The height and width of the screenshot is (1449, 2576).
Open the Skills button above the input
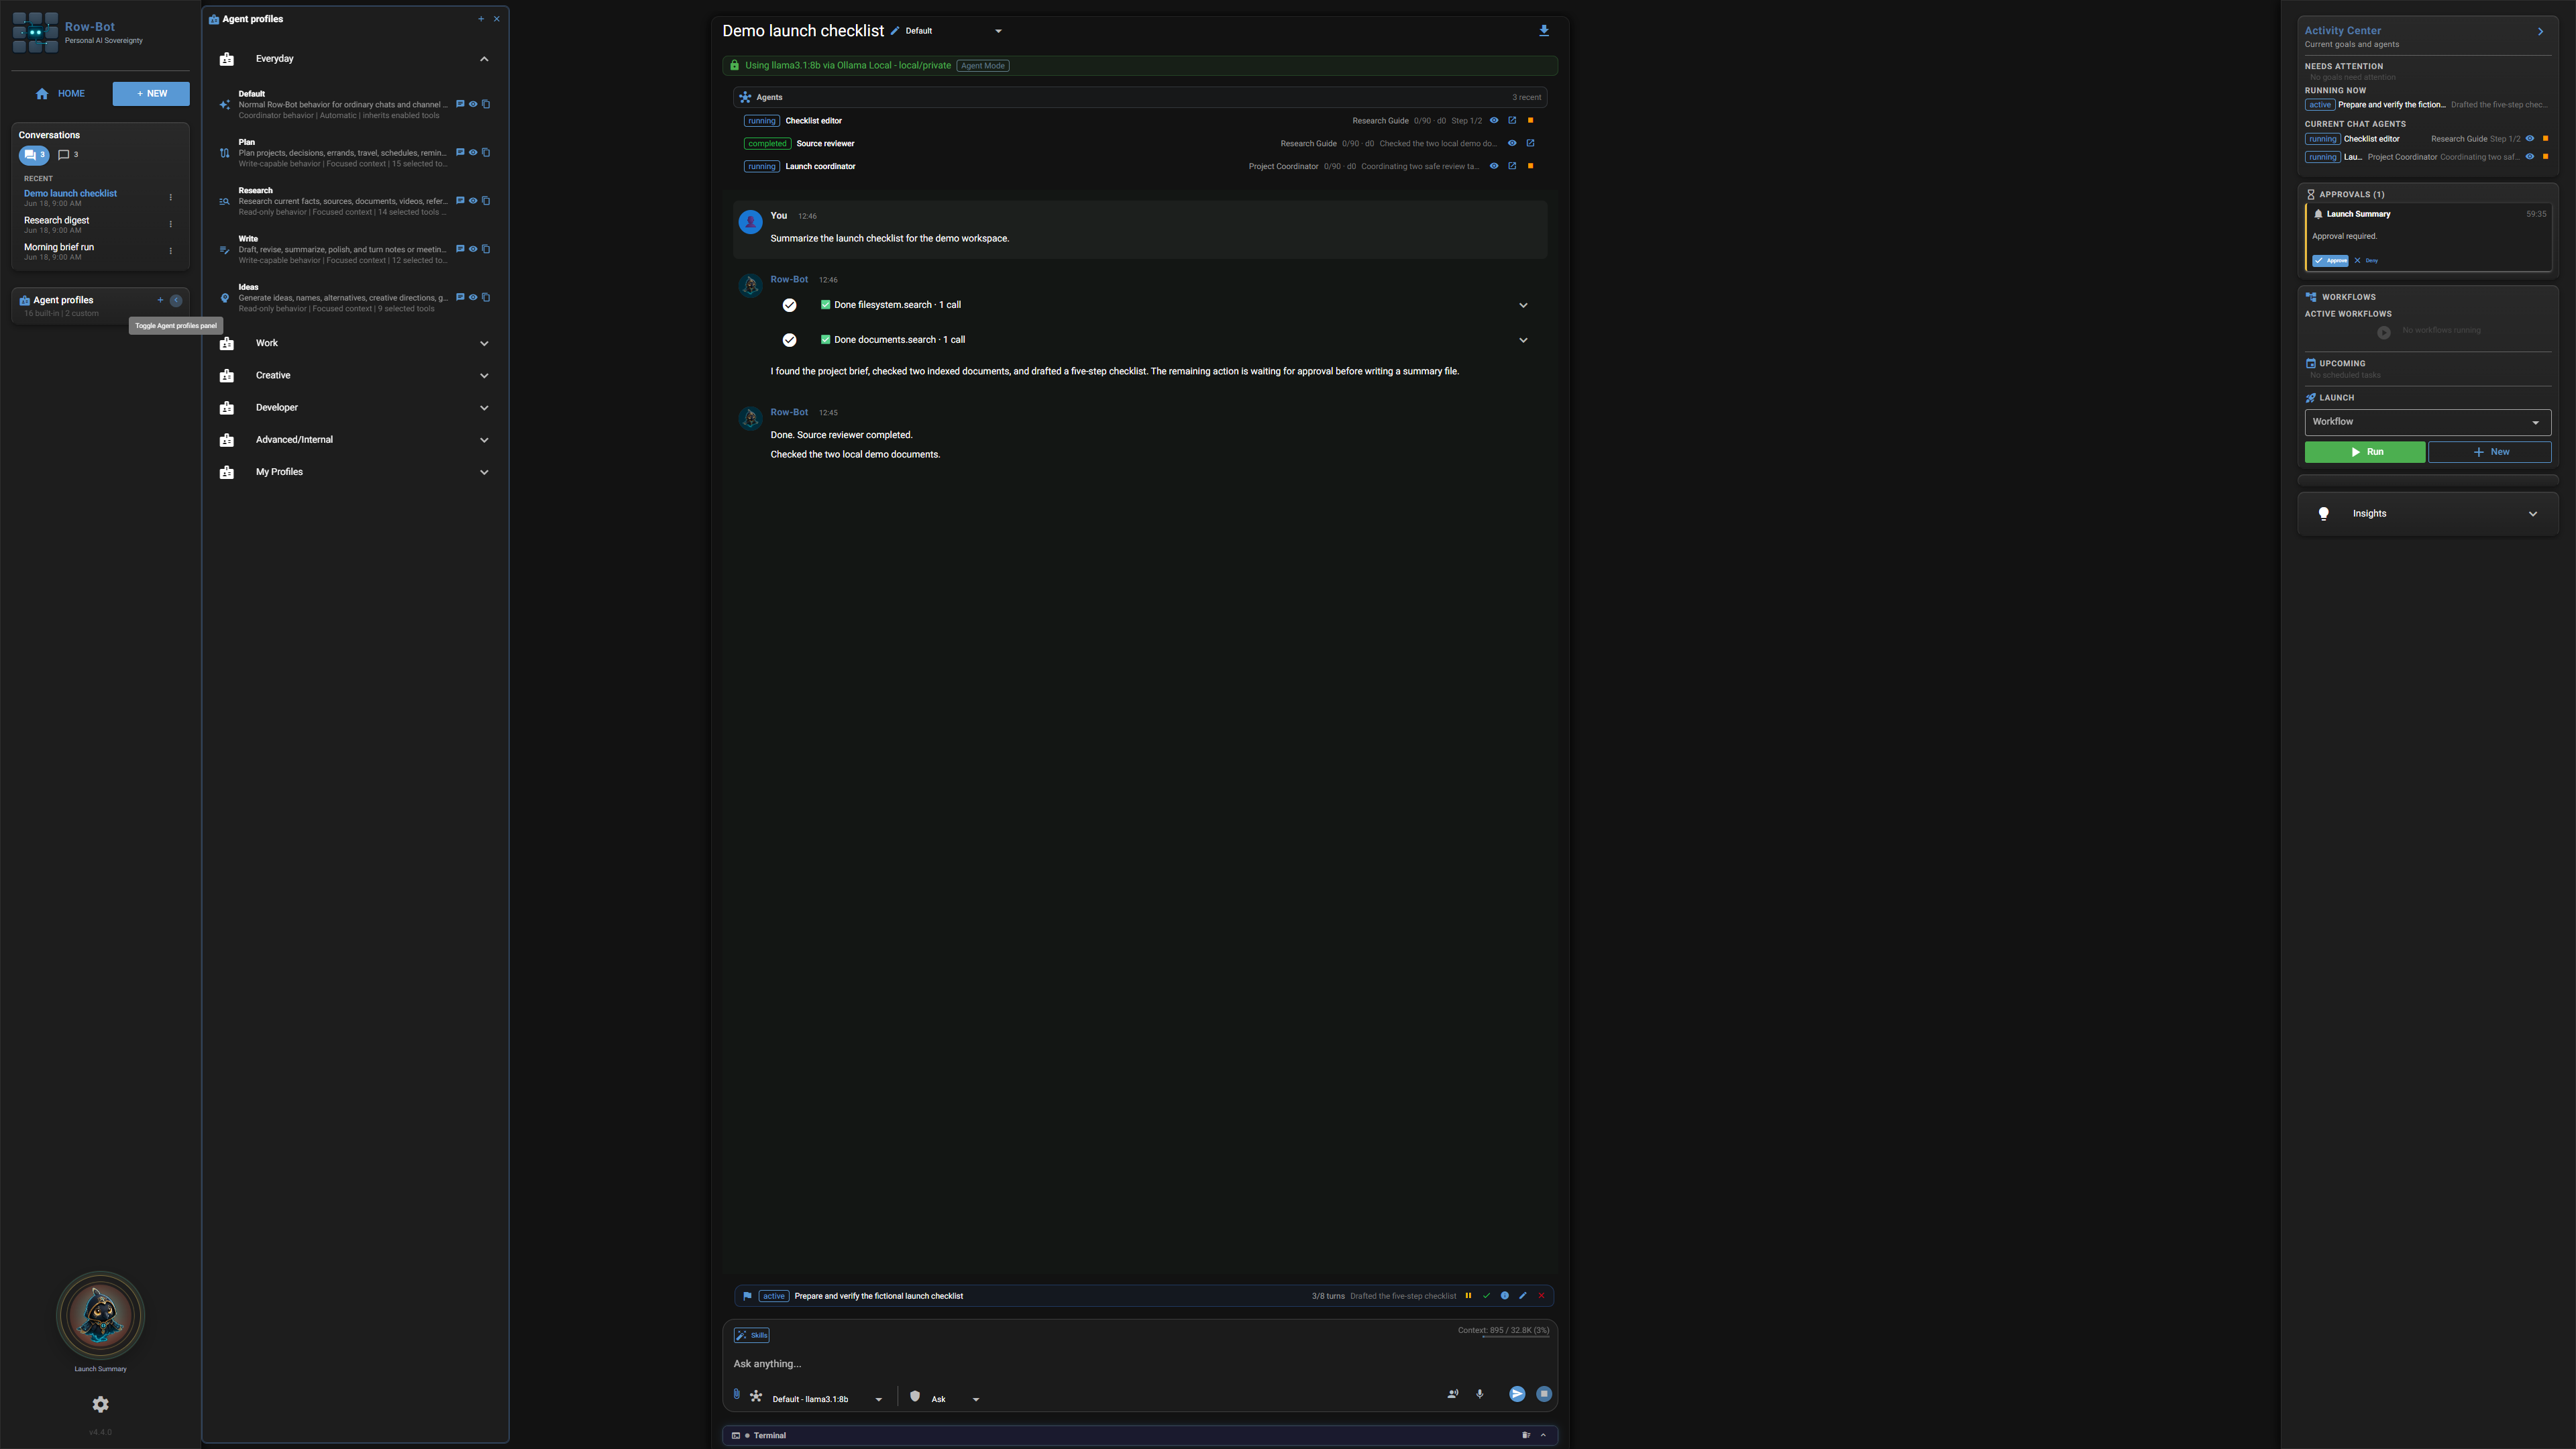pos(751,1335)
